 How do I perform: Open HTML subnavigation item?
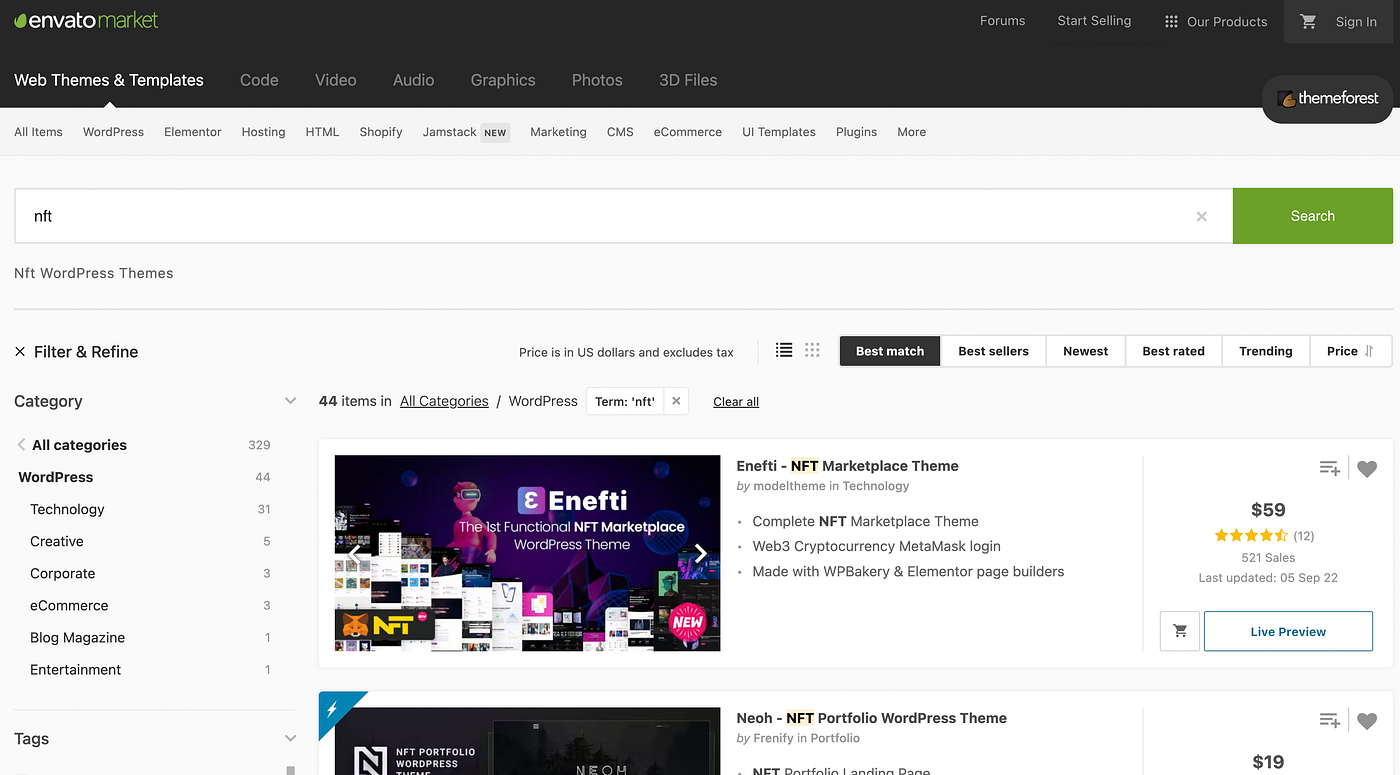[x=322, y=132]
